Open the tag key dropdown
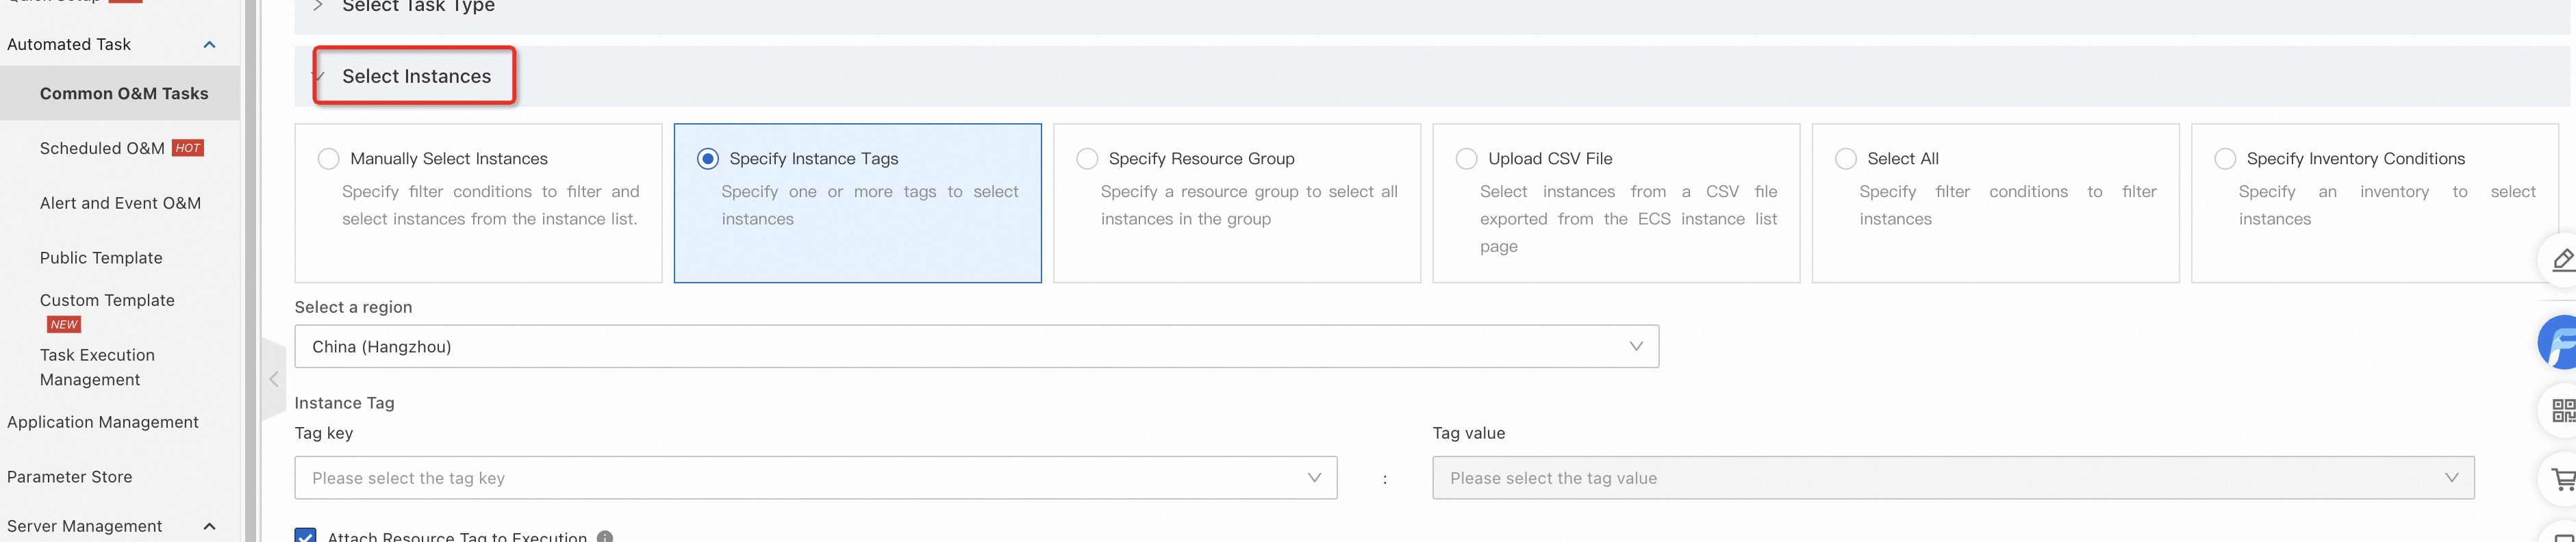Screen dimensions: 2576x542 click(815, 478)
